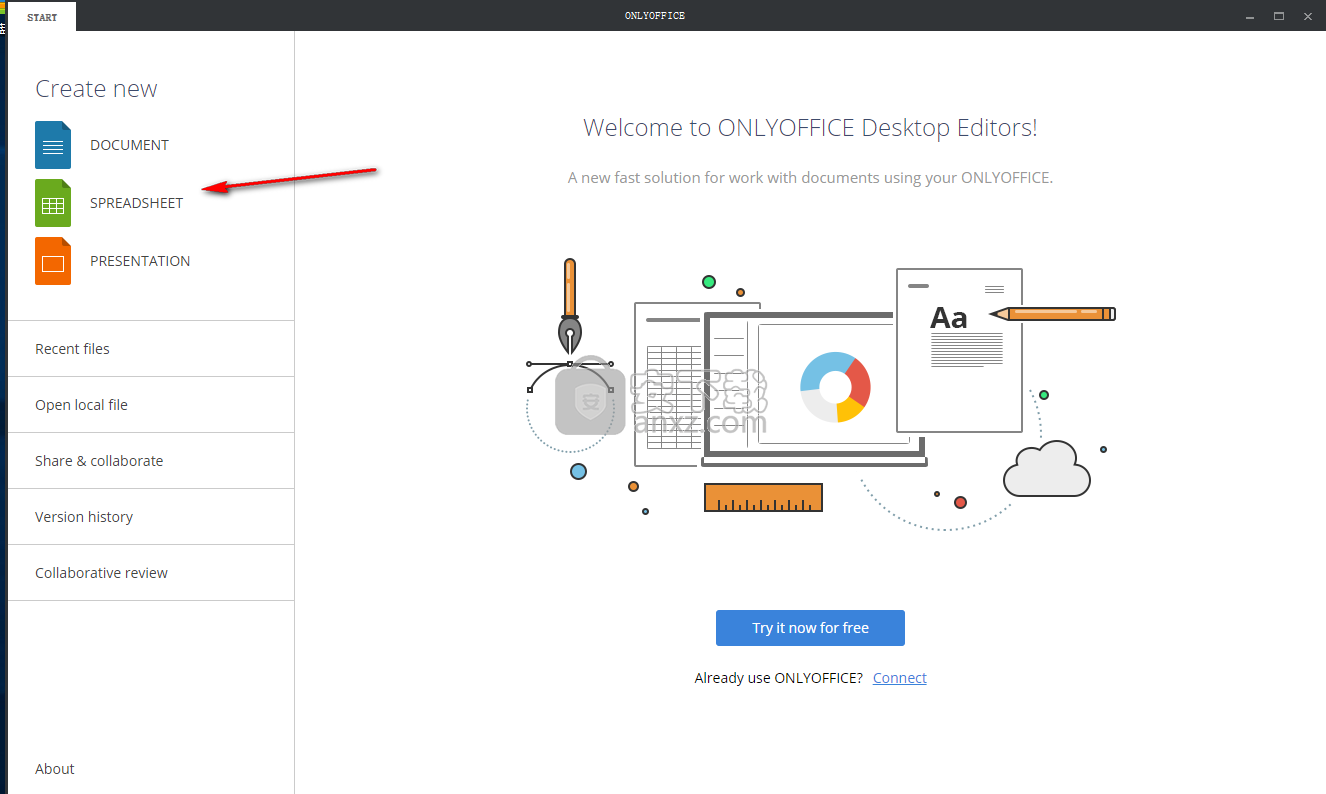Create a new DOCUMENT
This screenshot has height=794, width=1326.
pos(129,145)
